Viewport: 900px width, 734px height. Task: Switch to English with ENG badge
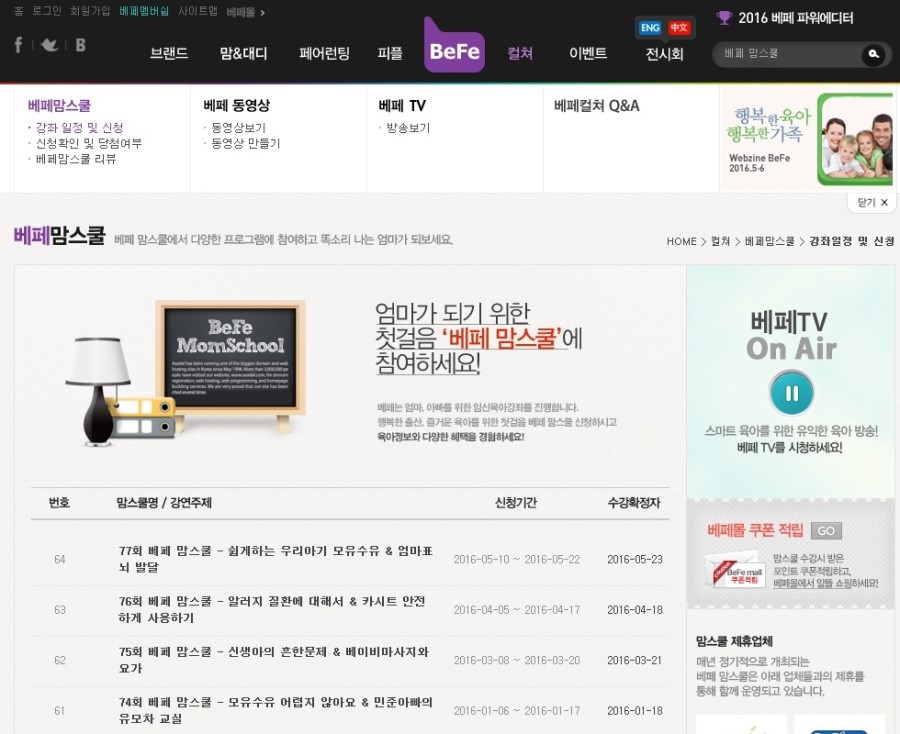(x=650, y=28)
